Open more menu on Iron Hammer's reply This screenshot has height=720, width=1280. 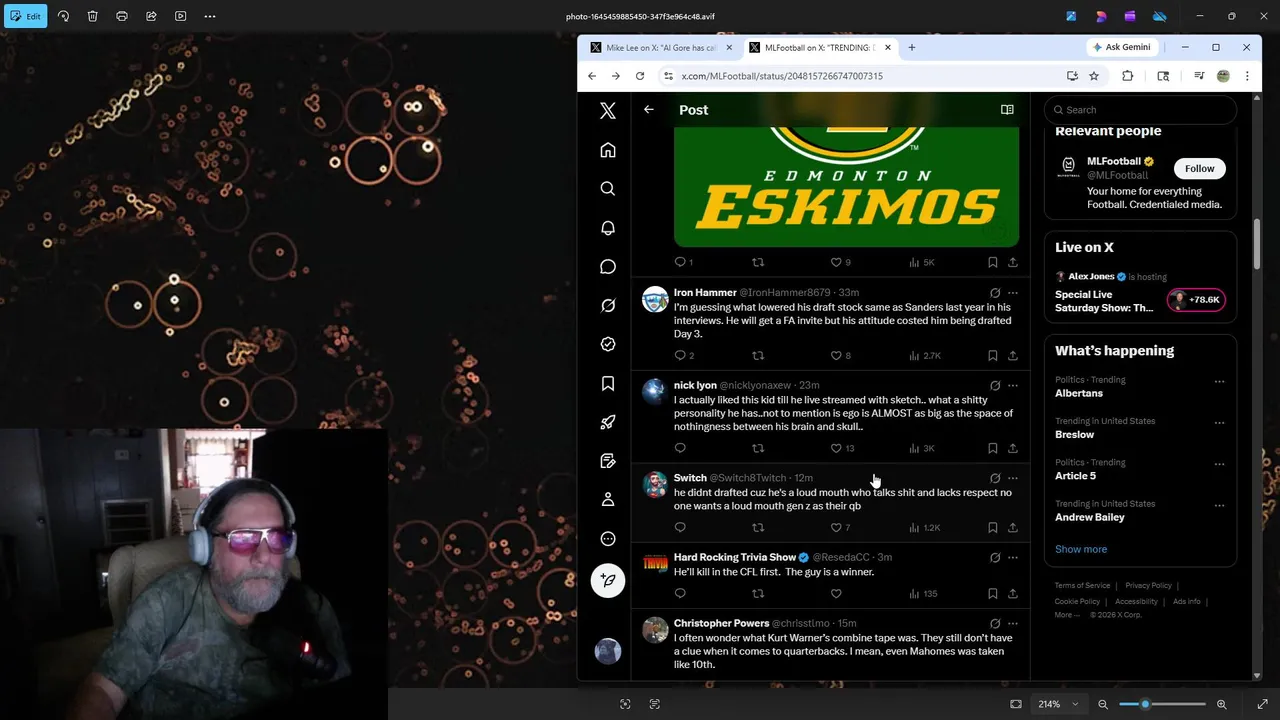(x=1013, y=293)
